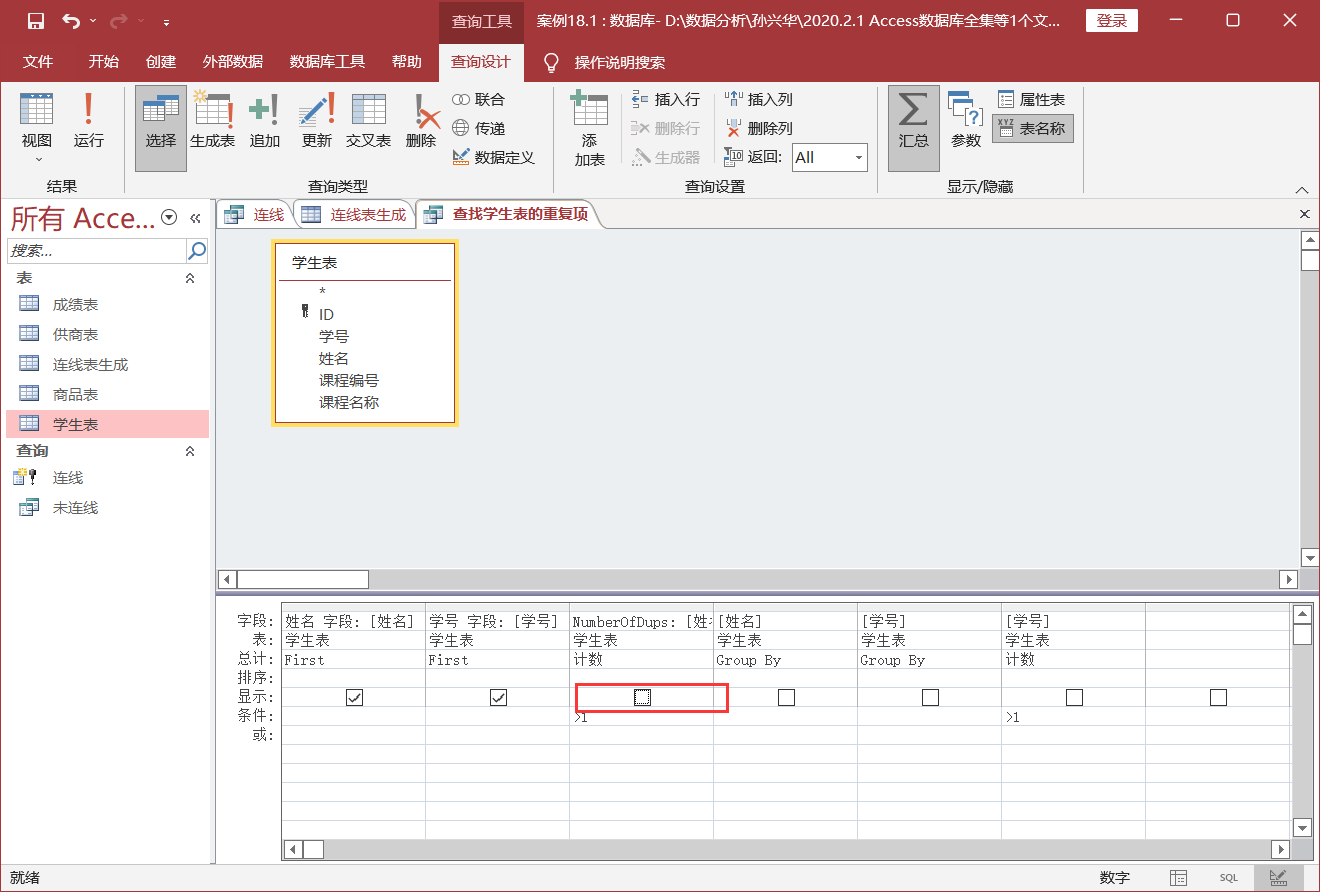1320x892 pixels.
Task: Click the 搜索 navigation search field
Action: coord(97,250)
